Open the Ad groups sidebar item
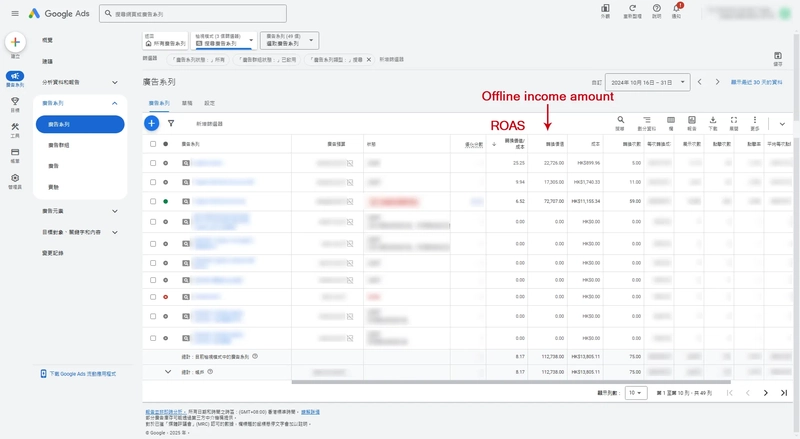This screenshot has width=800, height=439. tap(59, 145)
